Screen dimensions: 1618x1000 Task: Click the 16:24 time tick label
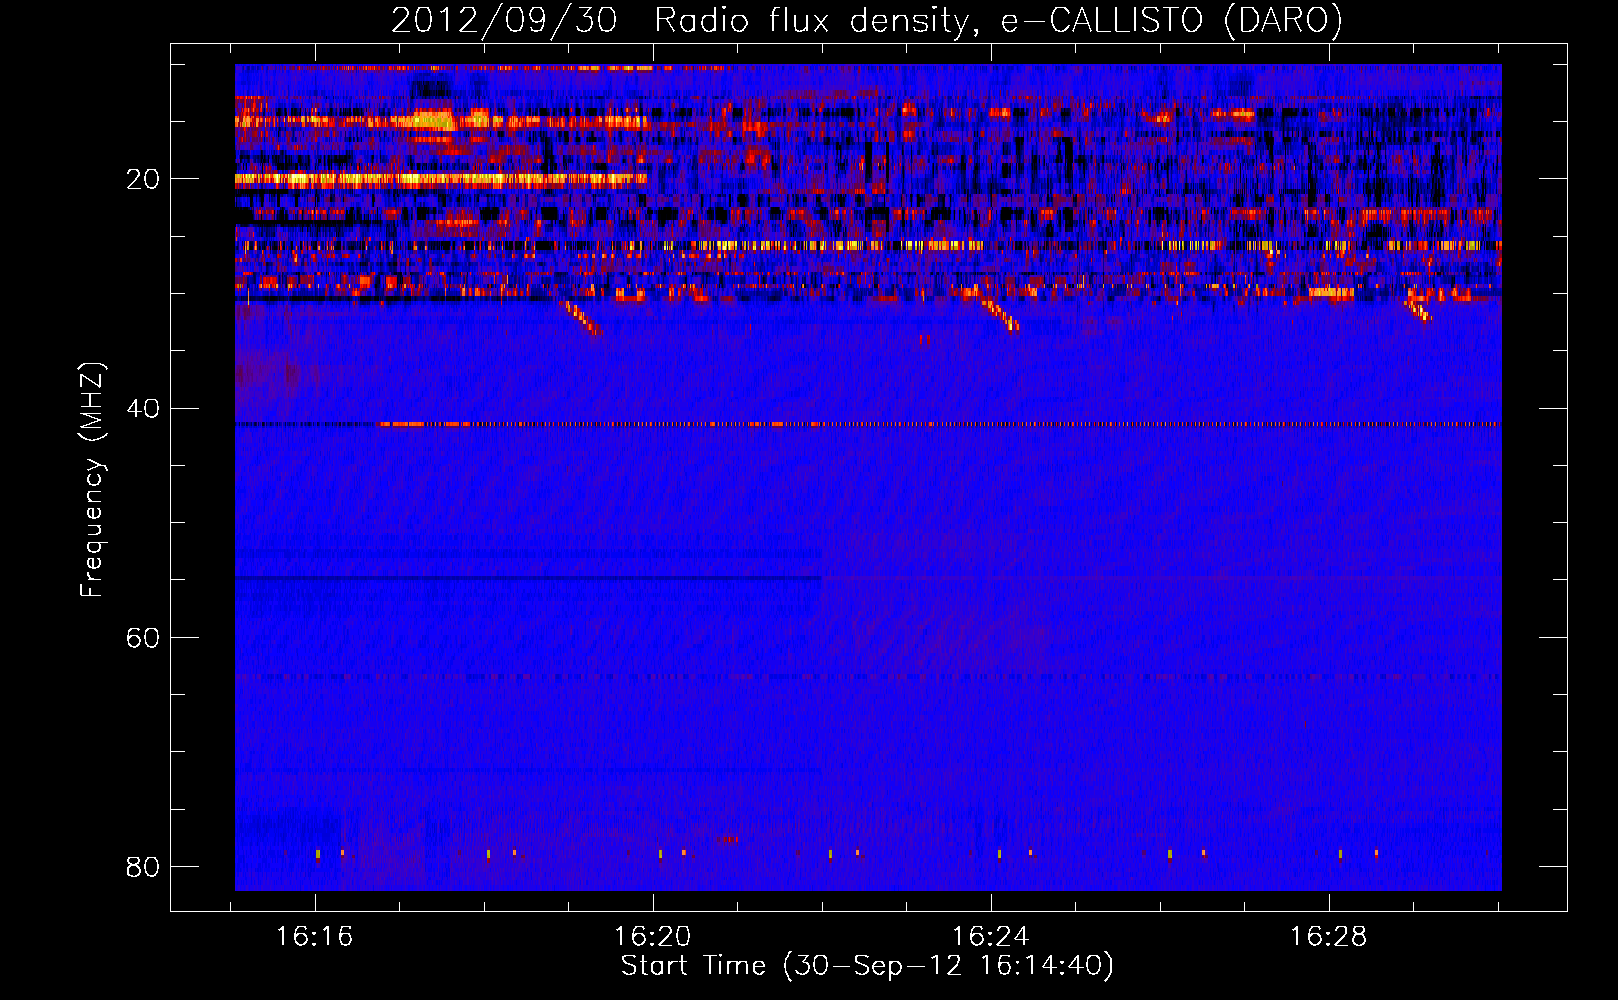click(x=991, y=937)
